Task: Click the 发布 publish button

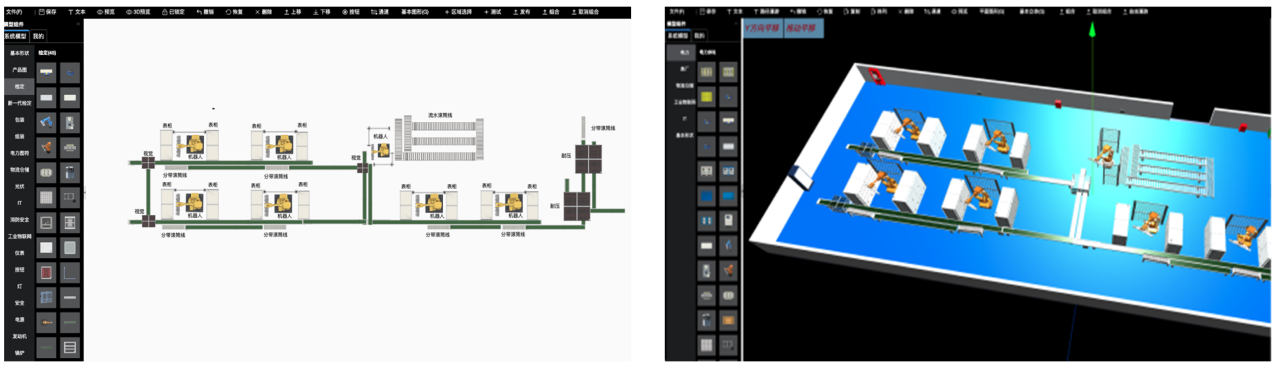Action: click(x=522, y=12)
